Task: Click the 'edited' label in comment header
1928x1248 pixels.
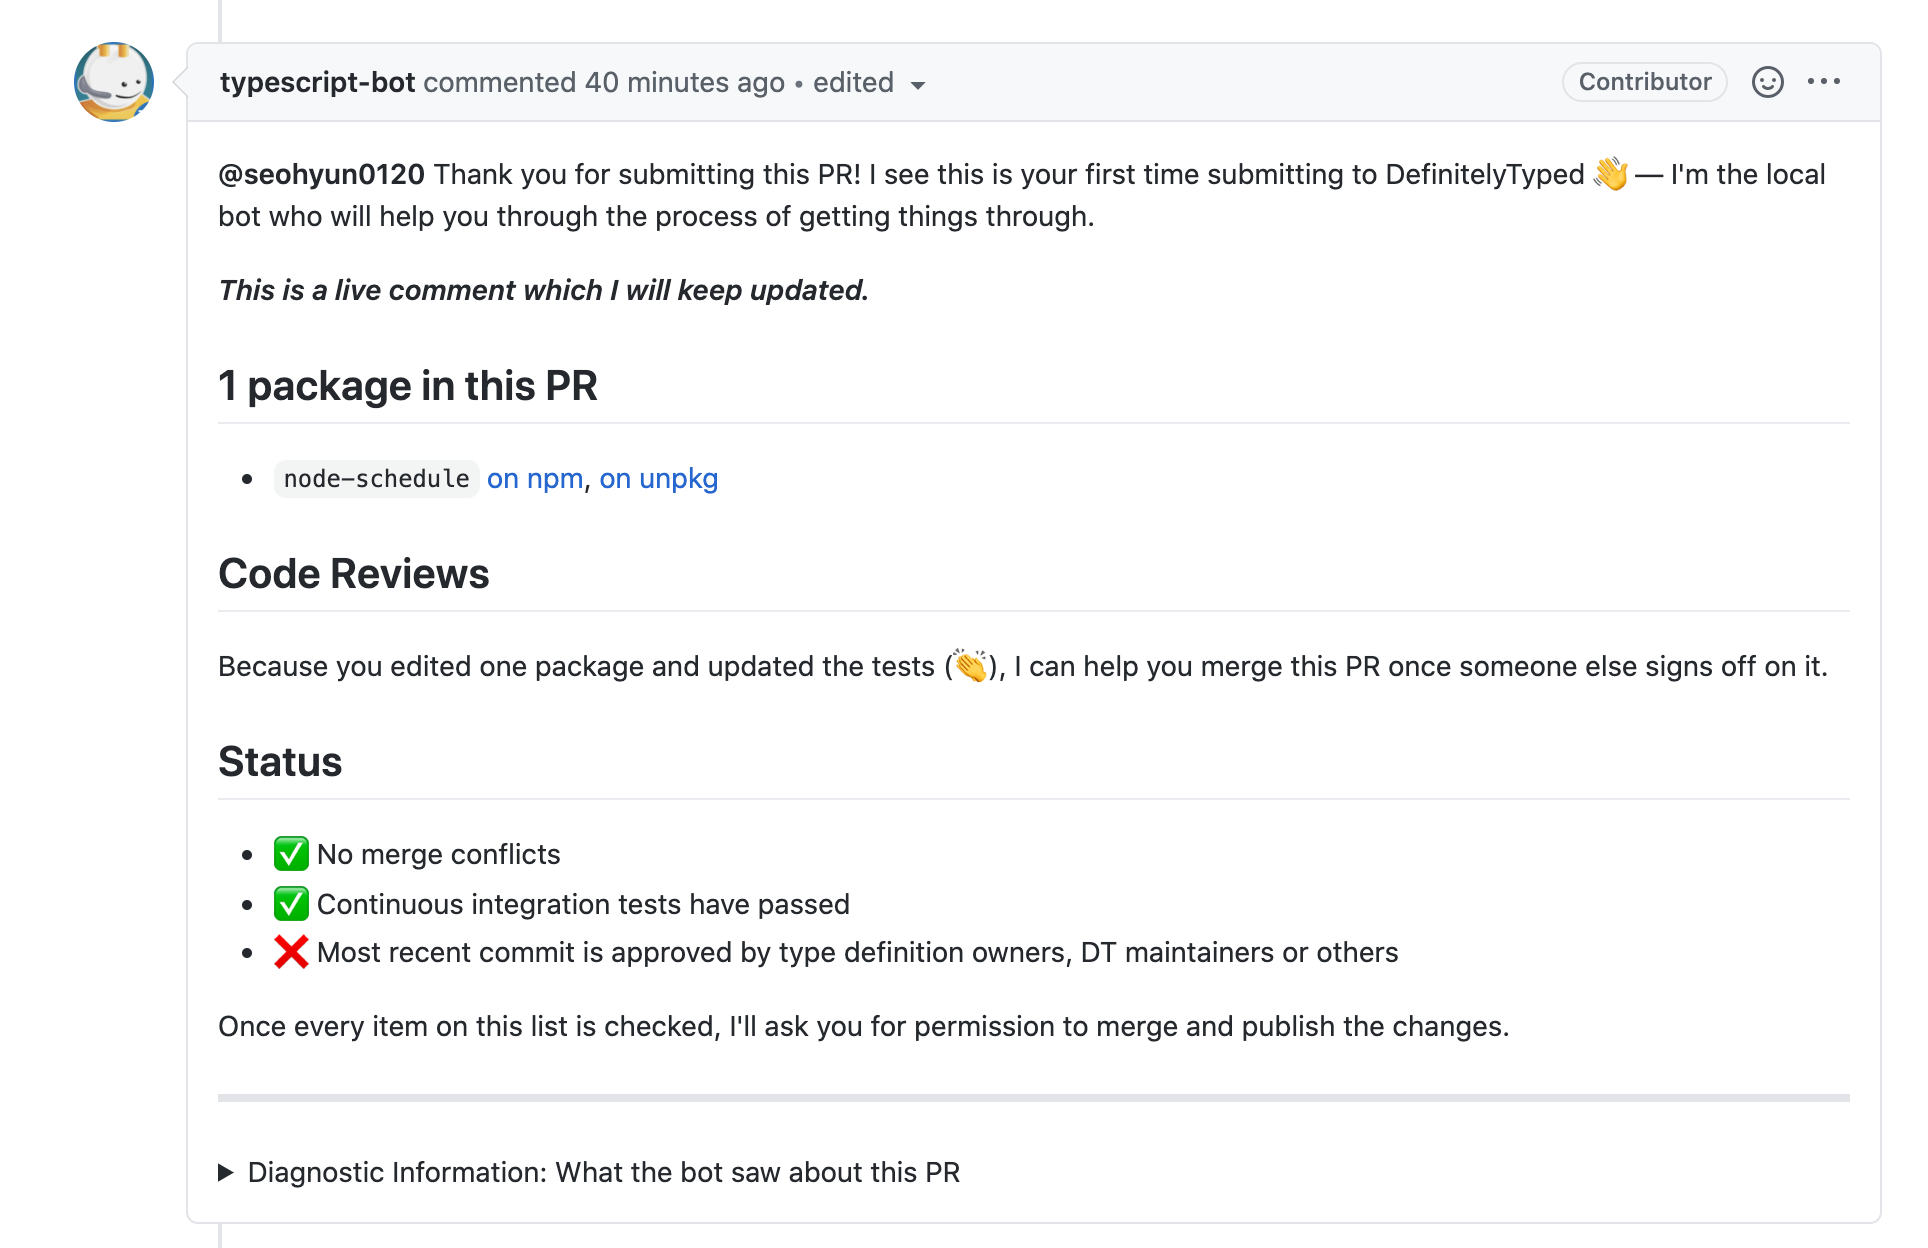Action: tap(853, 82)
